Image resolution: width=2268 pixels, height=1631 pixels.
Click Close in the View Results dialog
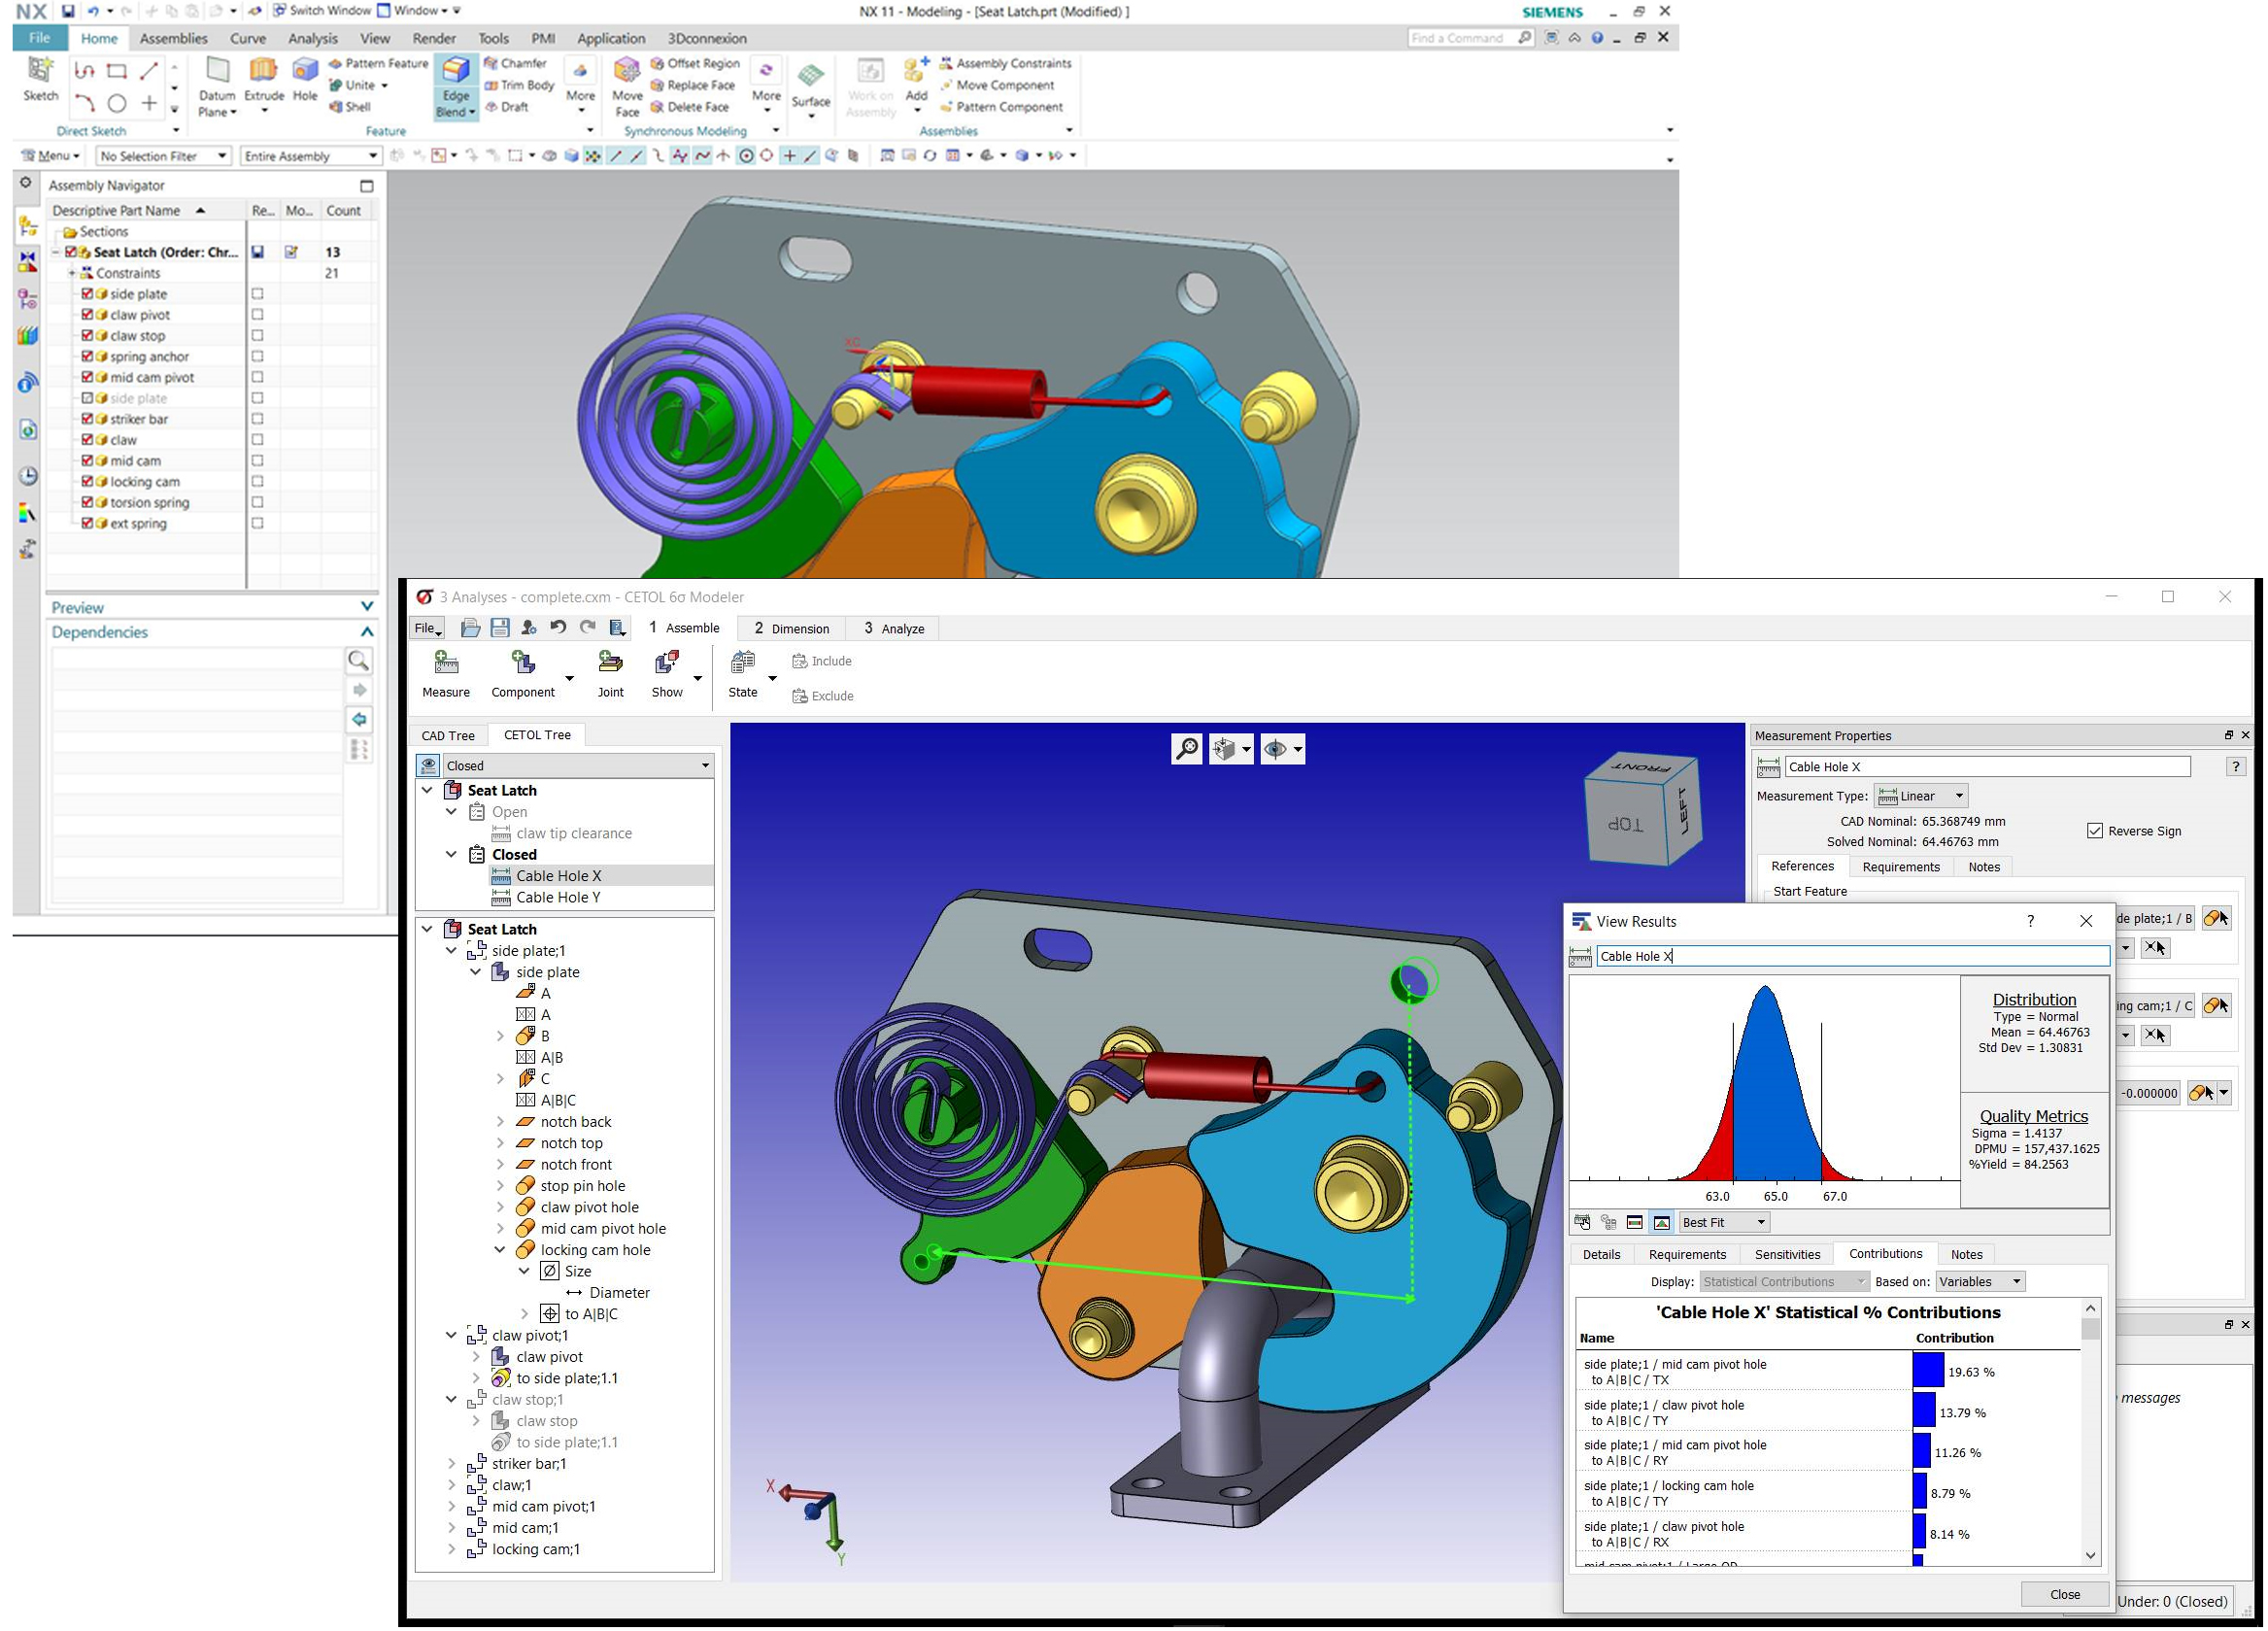point(2065,1593)
